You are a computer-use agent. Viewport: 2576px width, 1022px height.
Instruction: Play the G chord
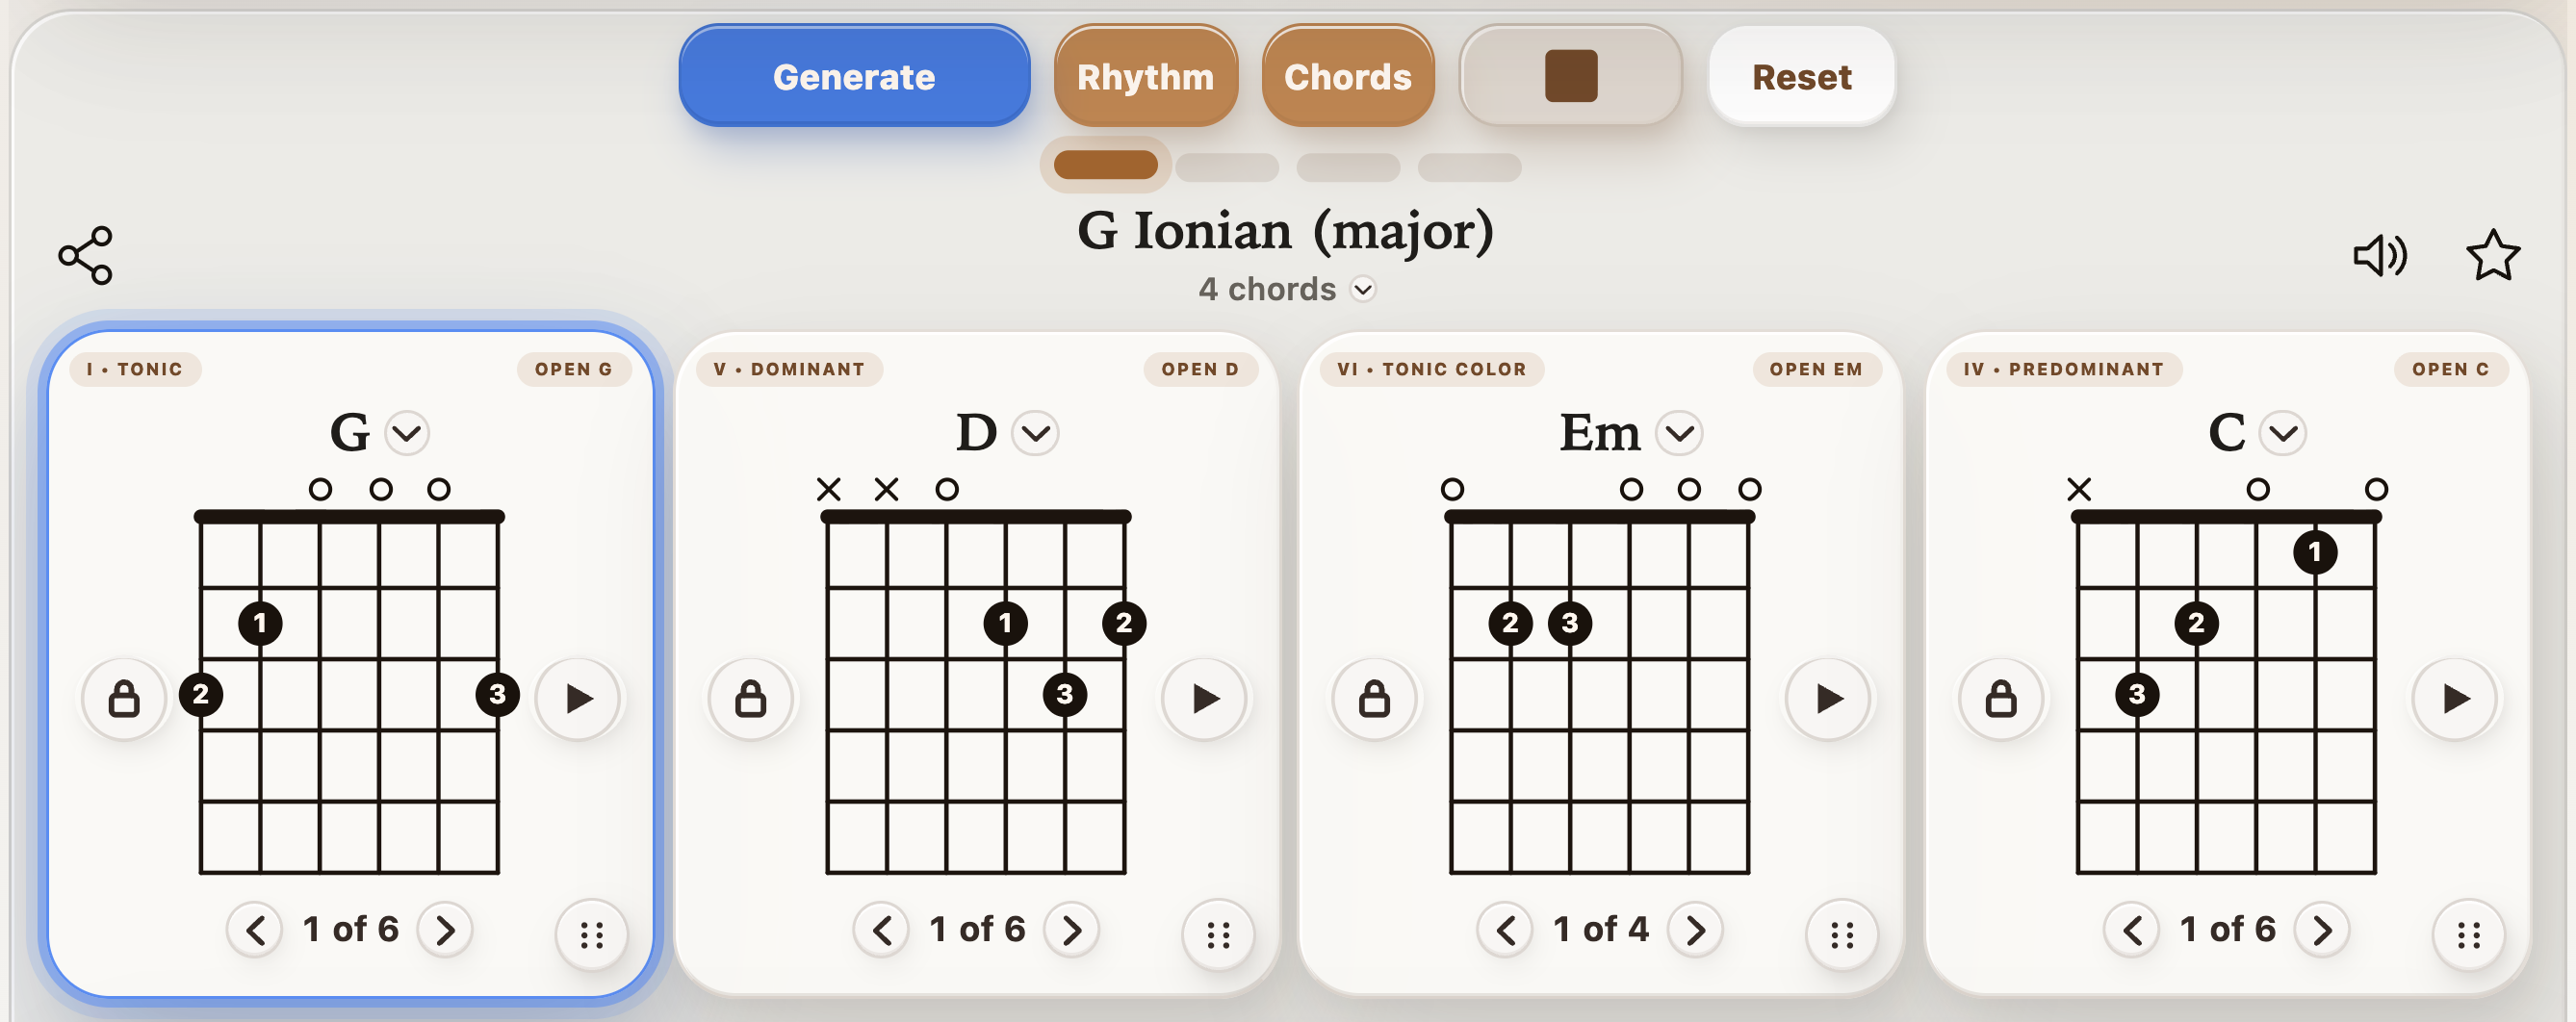578,698
